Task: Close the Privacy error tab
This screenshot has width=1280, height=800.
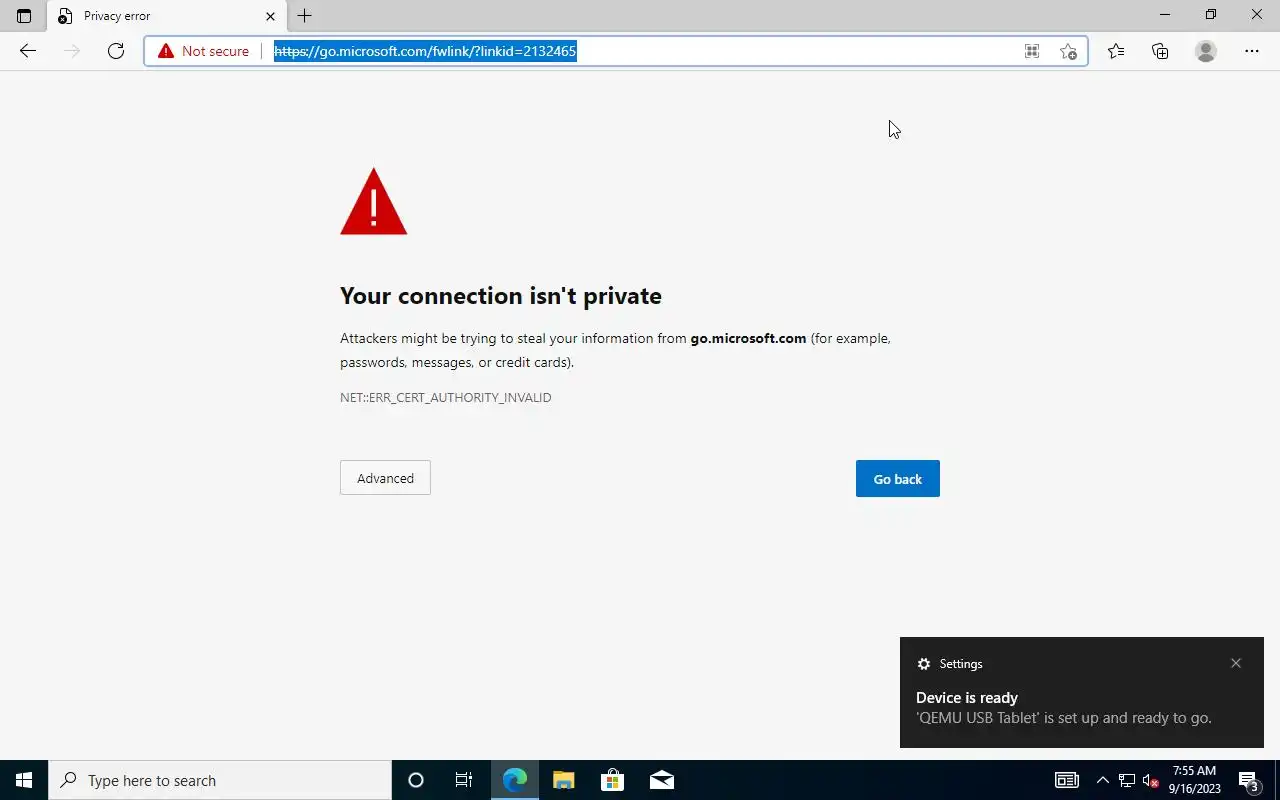Action: tap(270, 16)
